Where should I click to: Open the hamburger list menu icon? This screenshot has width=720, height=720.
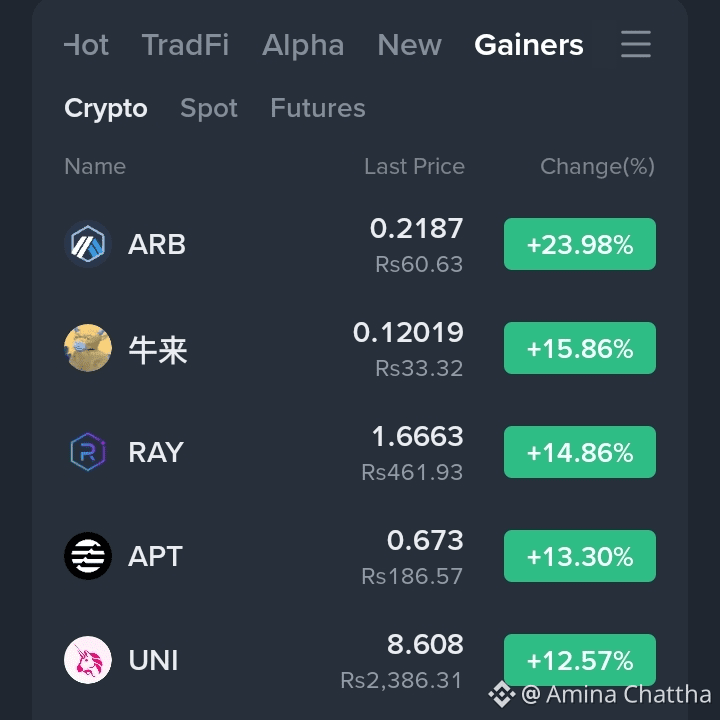pyautogui.click(x=636, y=45)
